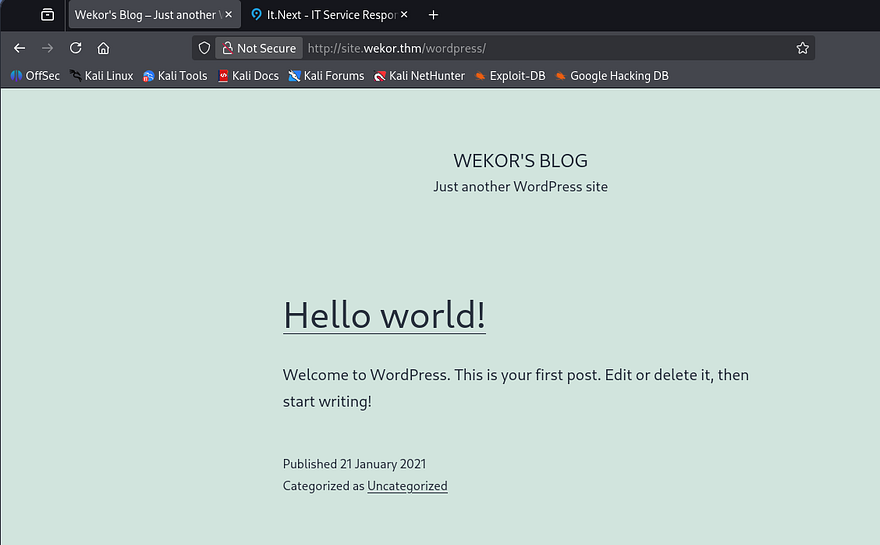This screenshot has width=880, height=545.
Task: Select the Wekor's Blog tab
Action: tap(145, 15)
